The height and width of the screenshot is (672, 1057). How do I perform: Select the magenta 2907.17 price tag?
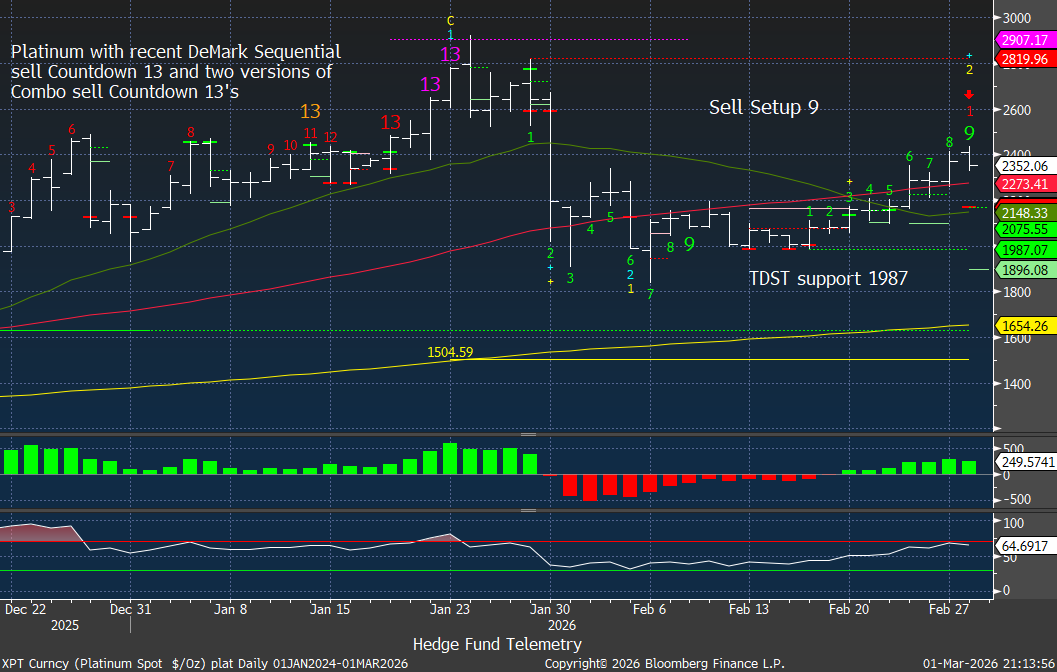click(1025, 40)
